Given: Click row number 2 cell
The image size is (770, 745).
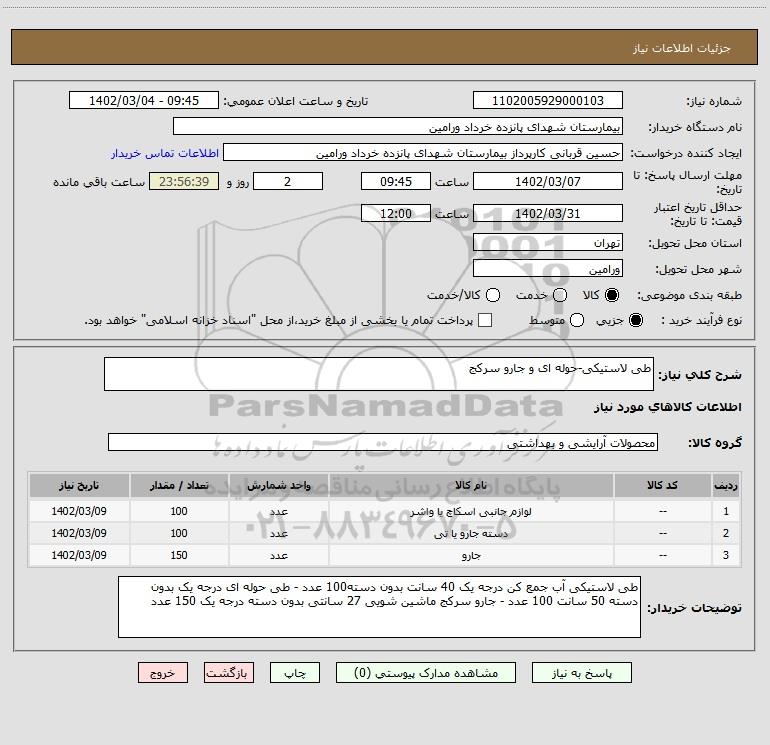Looking at the screenshot, I should pos(726,533).
